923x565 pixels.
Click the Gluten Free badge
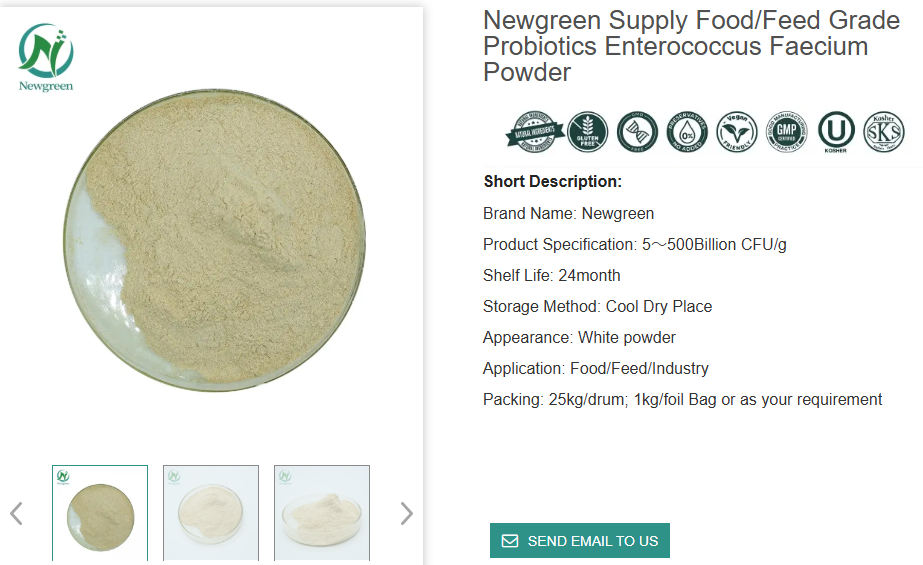587,131
